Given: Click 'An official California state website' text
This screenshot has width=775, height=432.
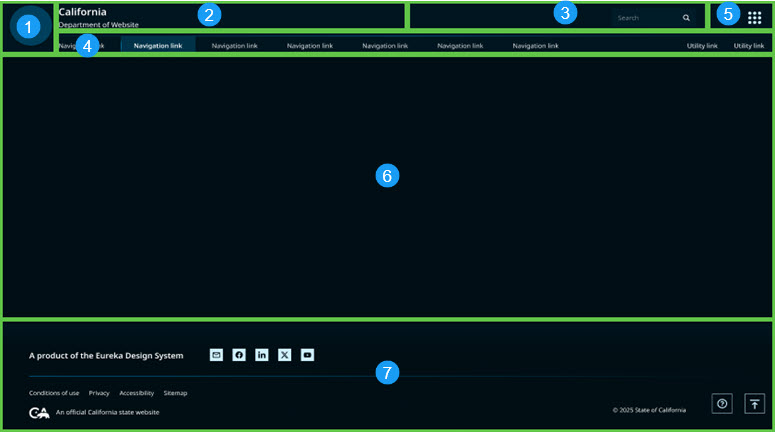Looking at the screenshot, I should tap(107, 412).
